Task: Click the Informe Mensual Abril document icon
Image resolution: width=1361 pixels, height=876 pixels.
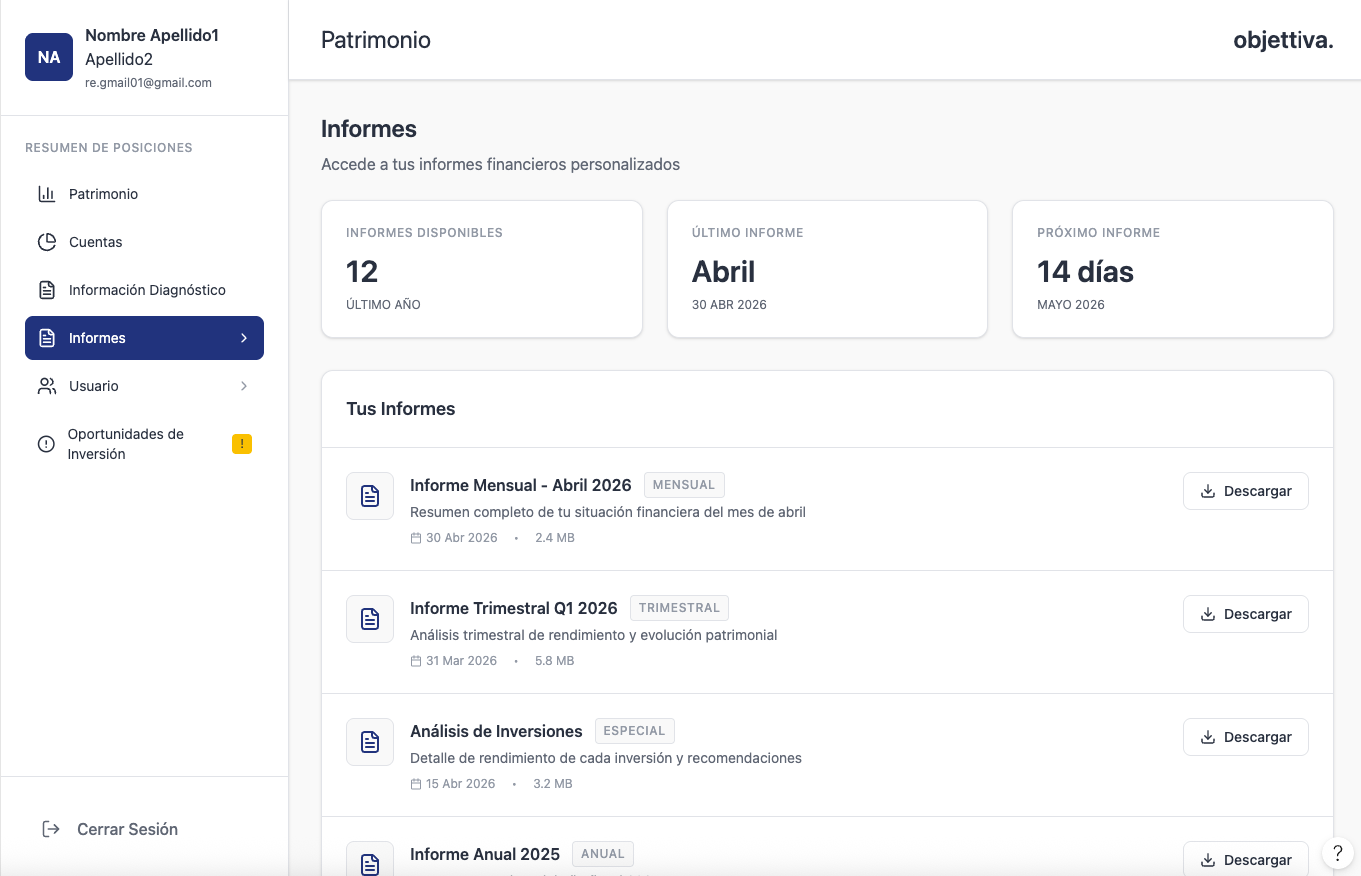Action: [370, 496]
